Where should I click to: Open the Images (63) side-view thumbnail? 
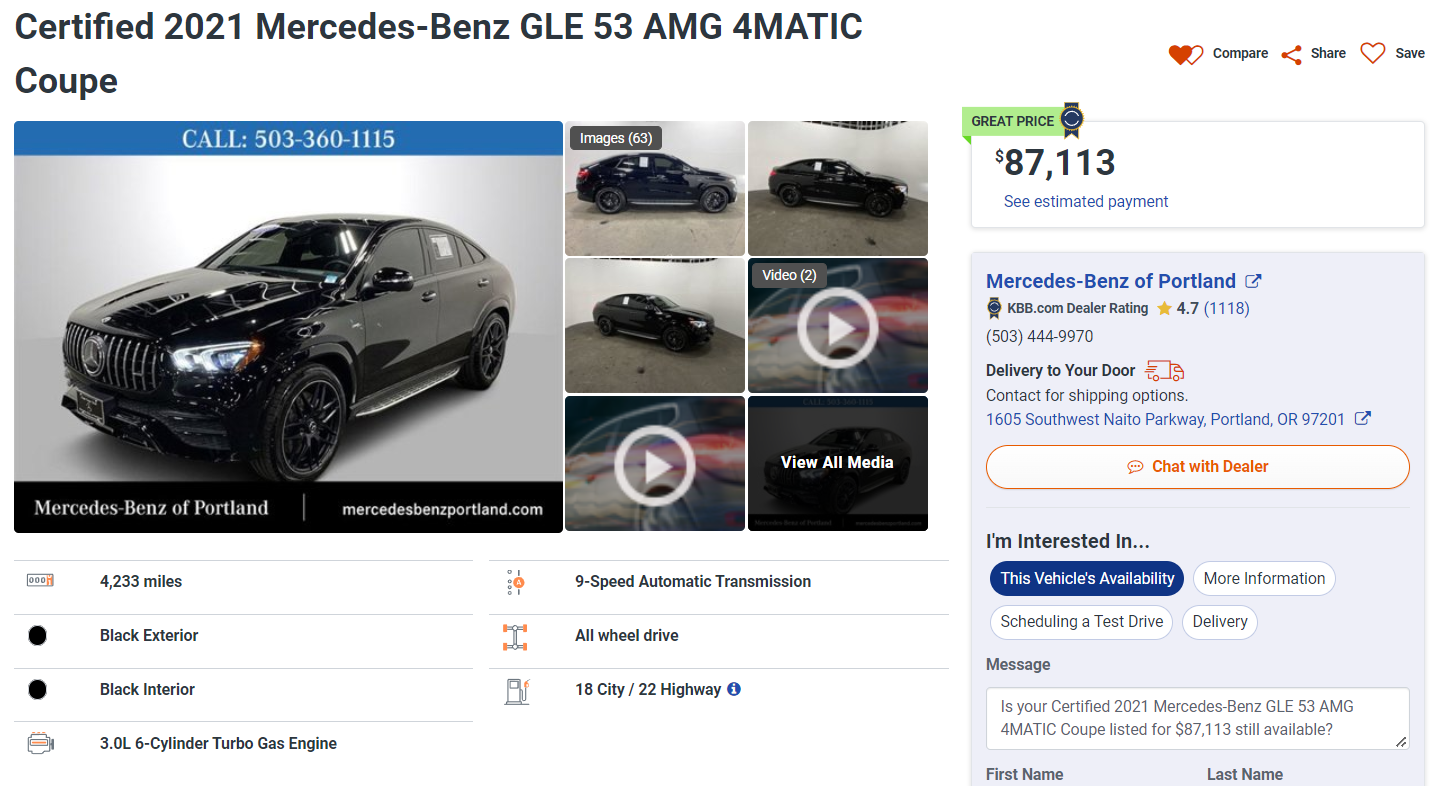[x=655, y=189]
